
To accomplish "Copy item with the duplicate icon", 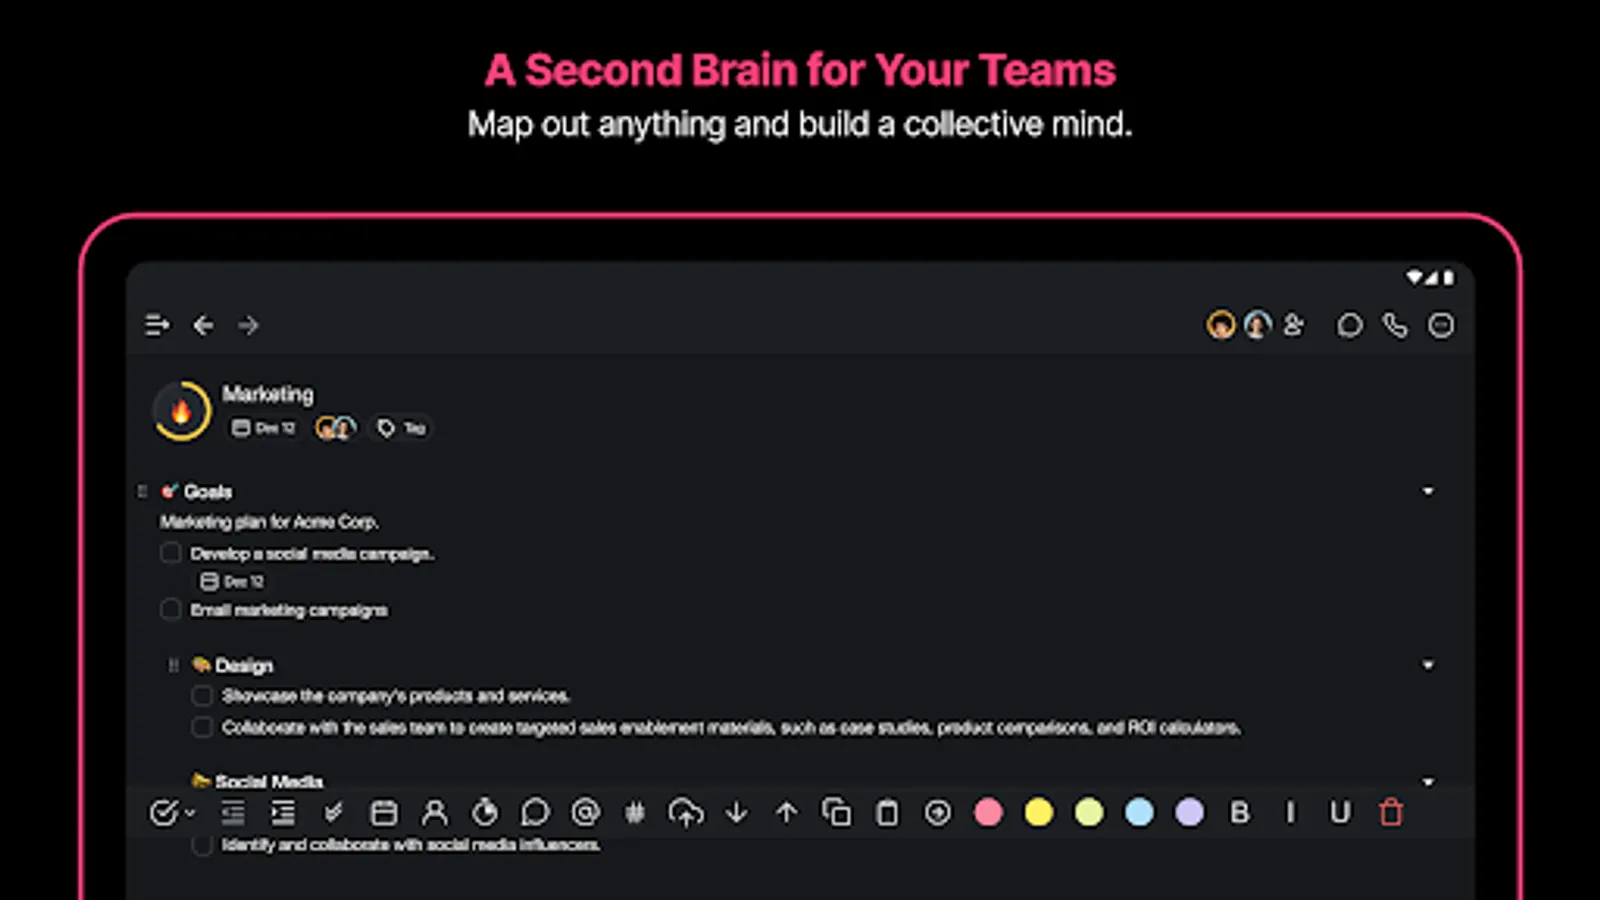I will (837, 813).
